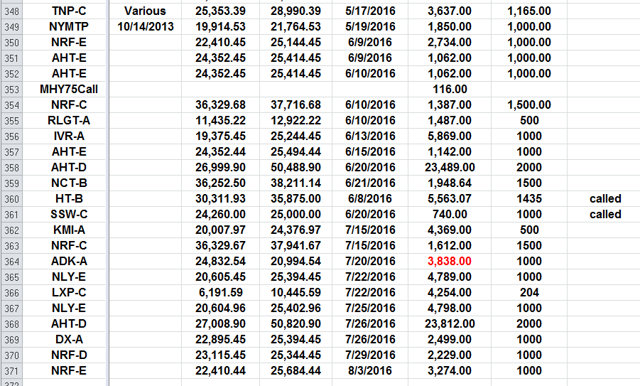The width and height of the screenshot is (640, 386).
Task: Select the 204 quantity cell
Action: 529,293
